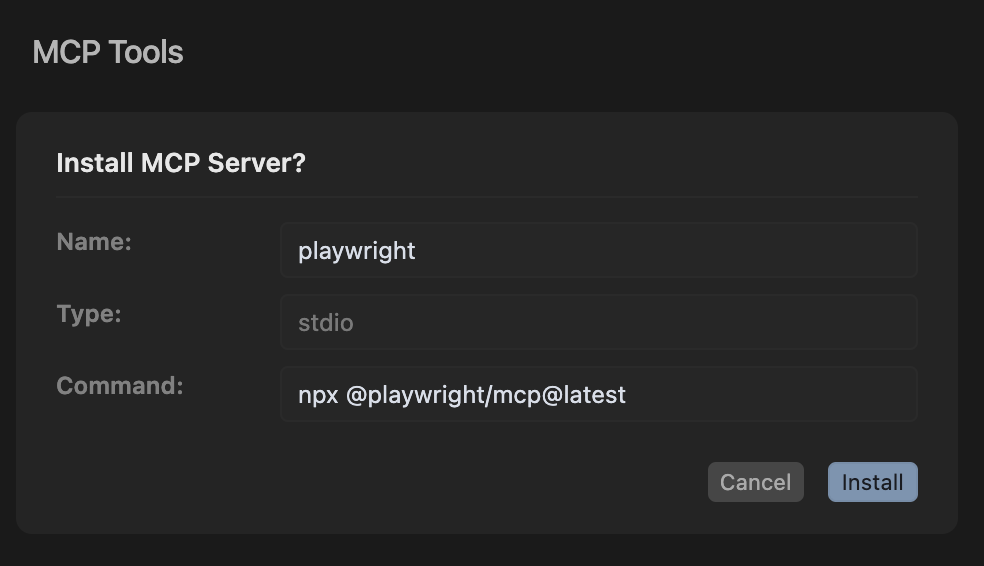
Task: Click the "stdio" type value text
Action: 326,323
